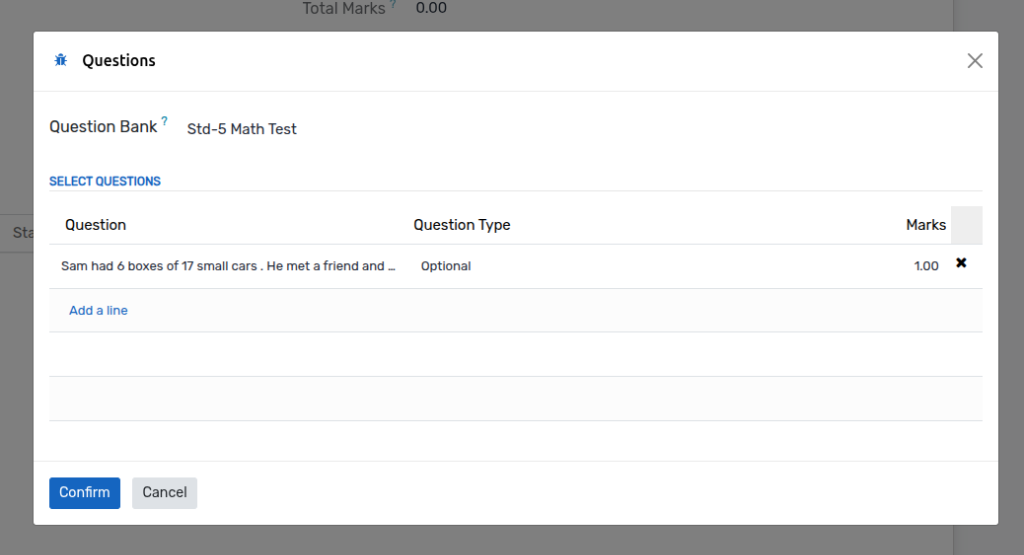This screenshot has height=555, width=1024.
Task: Select the '1.00' marks cell
Action: click(926, 266)
